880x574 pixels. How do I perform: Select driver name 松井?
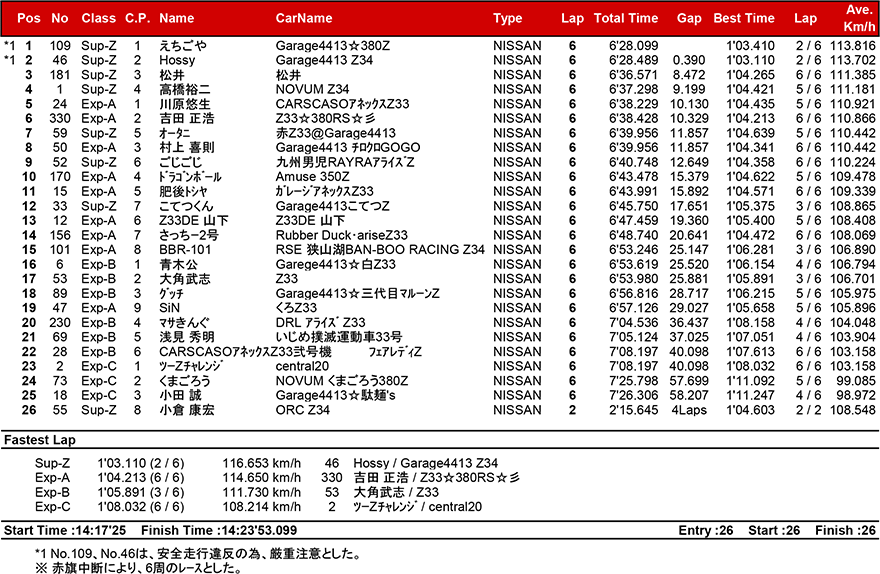pos(172,75)
